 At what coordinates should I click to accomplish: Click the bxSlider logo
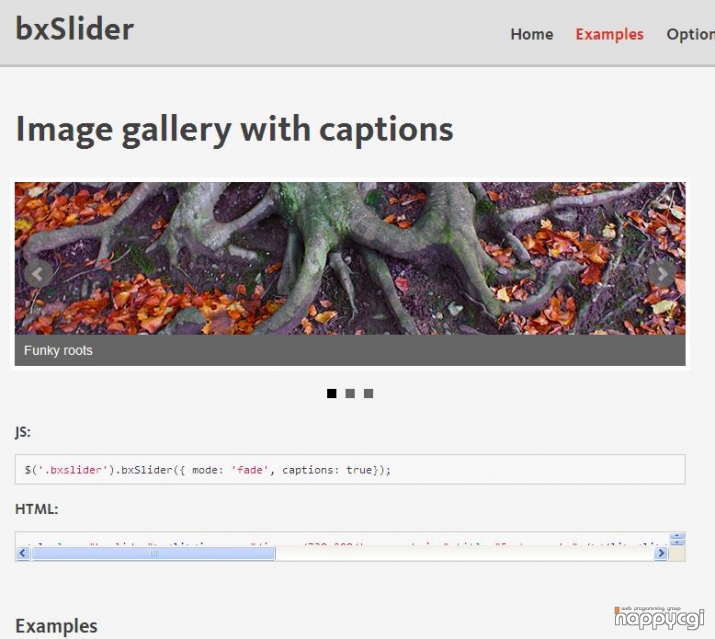point(74,29)
